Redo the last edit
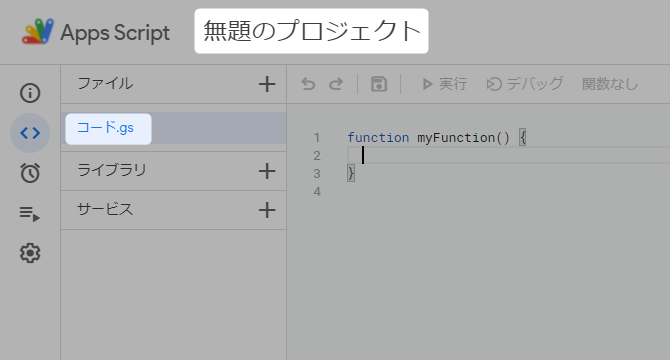Screen dimensions: 670x360 [x=336, y=84]
